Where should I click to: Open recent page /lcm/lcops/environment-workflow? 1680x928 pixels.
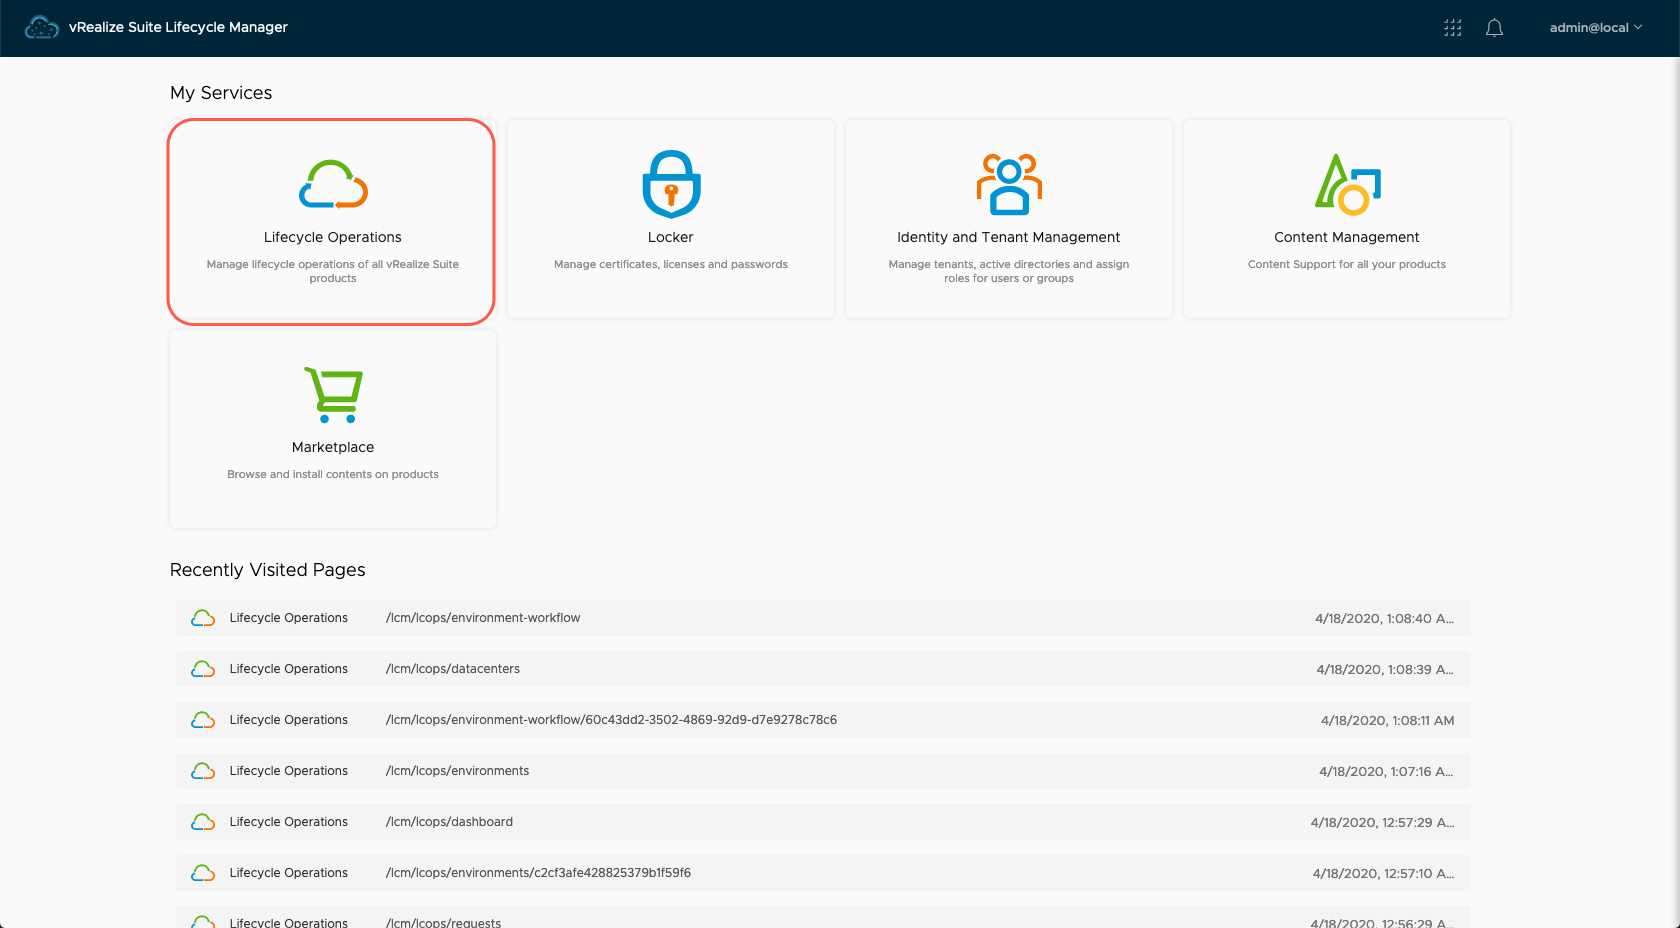(x=483, y=618)
